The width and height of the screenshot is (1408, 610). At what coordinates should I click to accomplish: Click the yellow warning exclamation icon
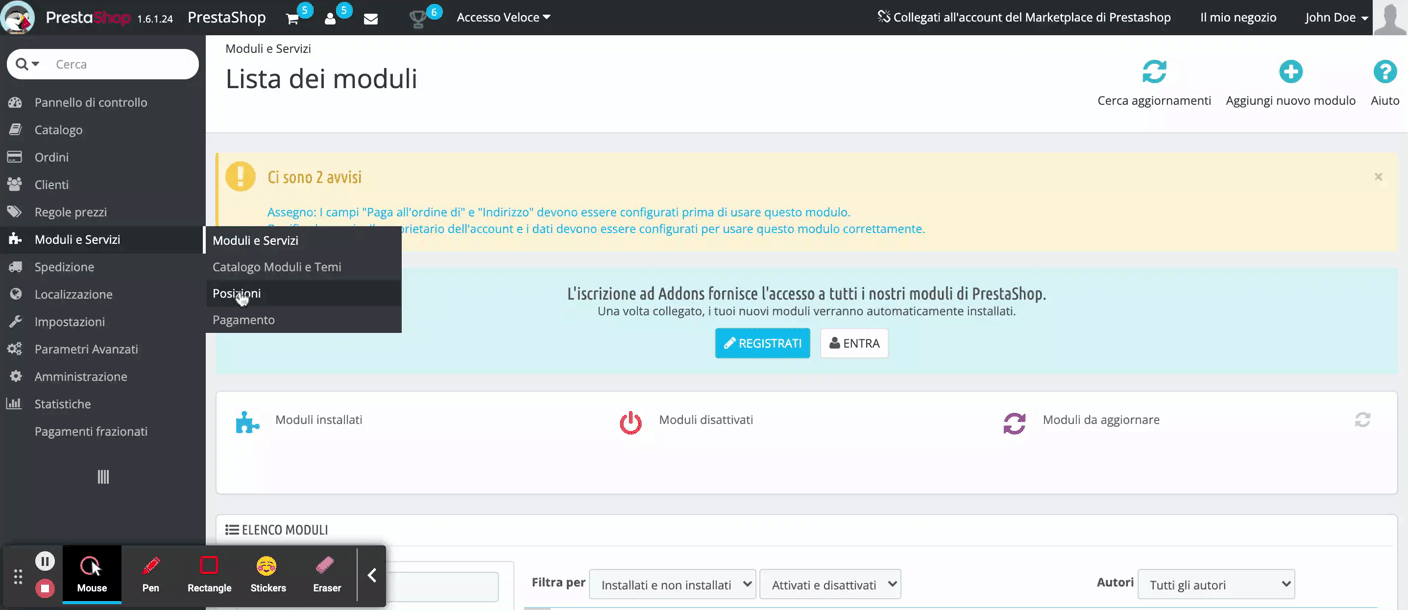point(241,176)
